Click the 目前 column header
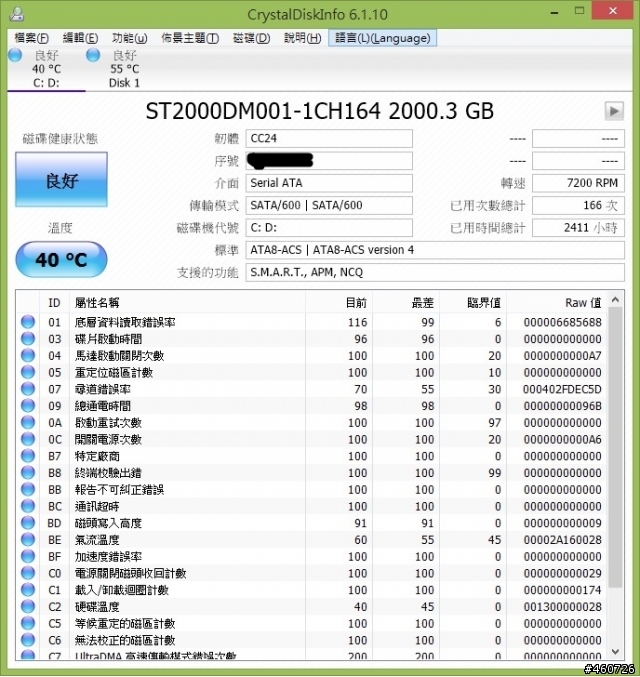Screen dimensions: 640x677 [339, 303]
